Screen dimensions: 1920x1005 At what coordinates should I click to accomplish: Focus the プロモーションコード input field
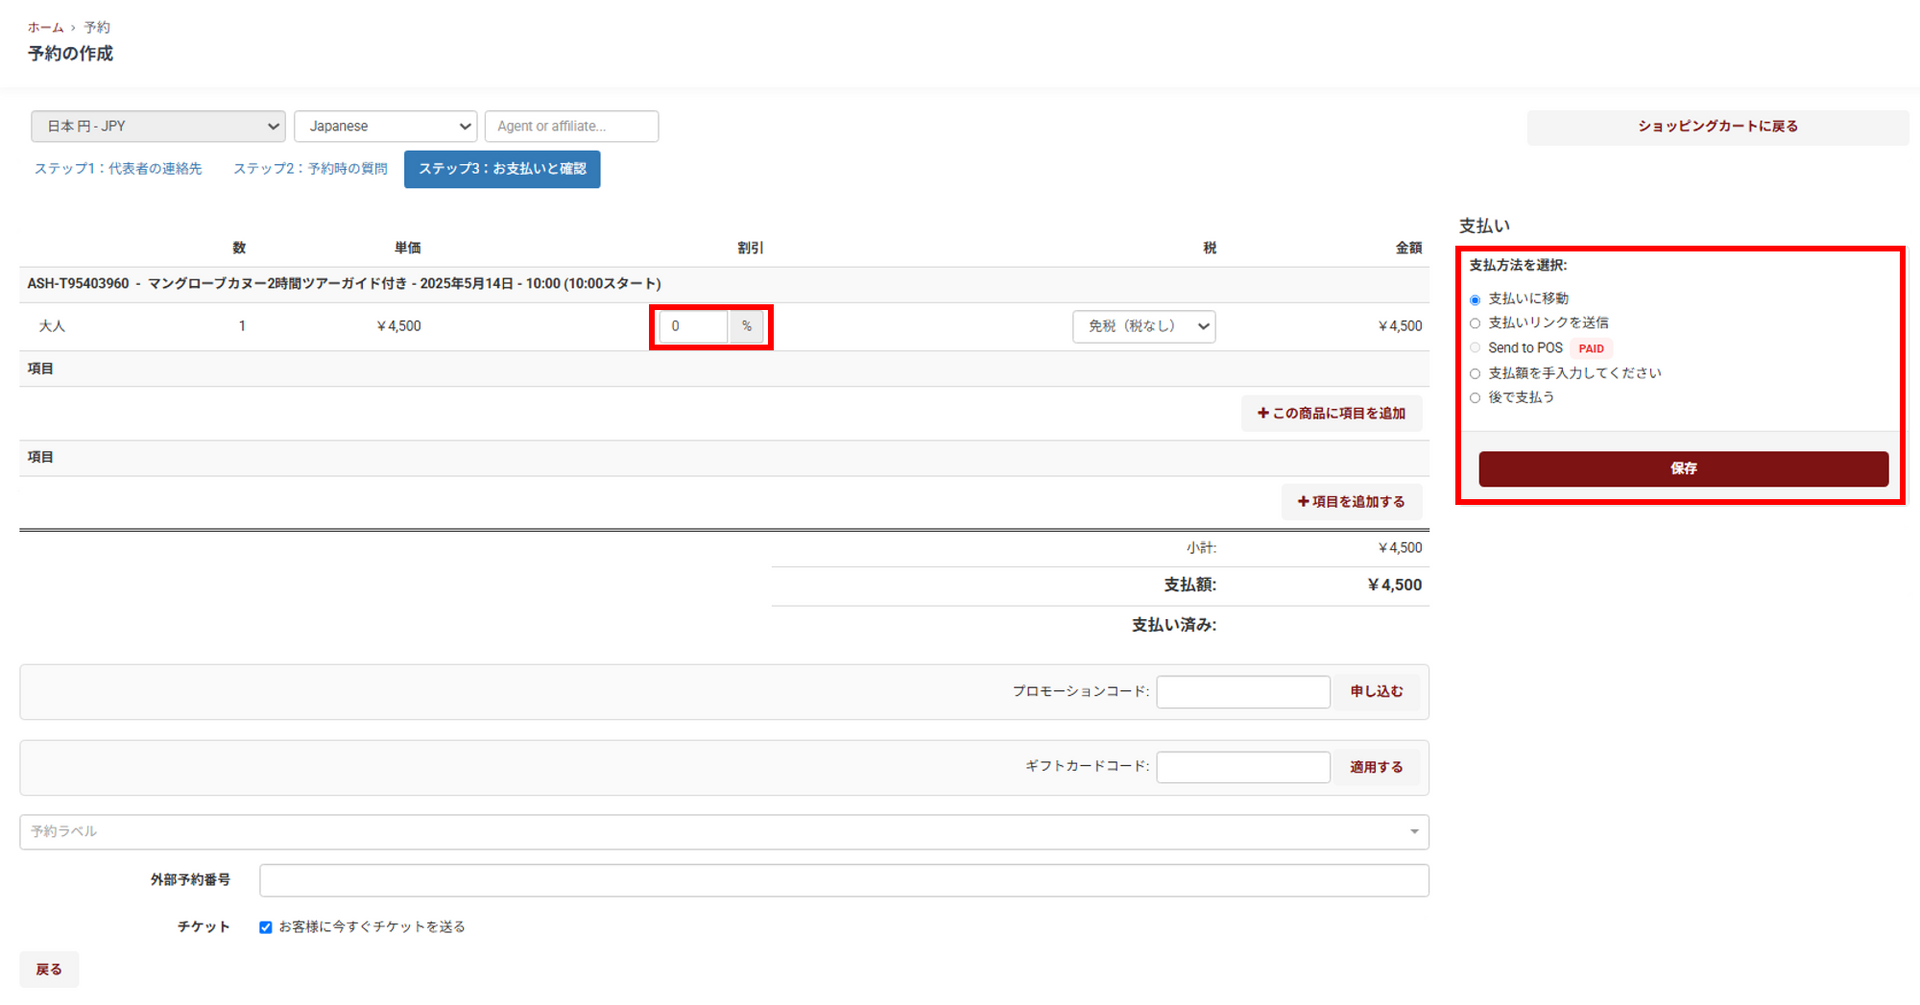pyautogui.click(x=1243, y=692)
